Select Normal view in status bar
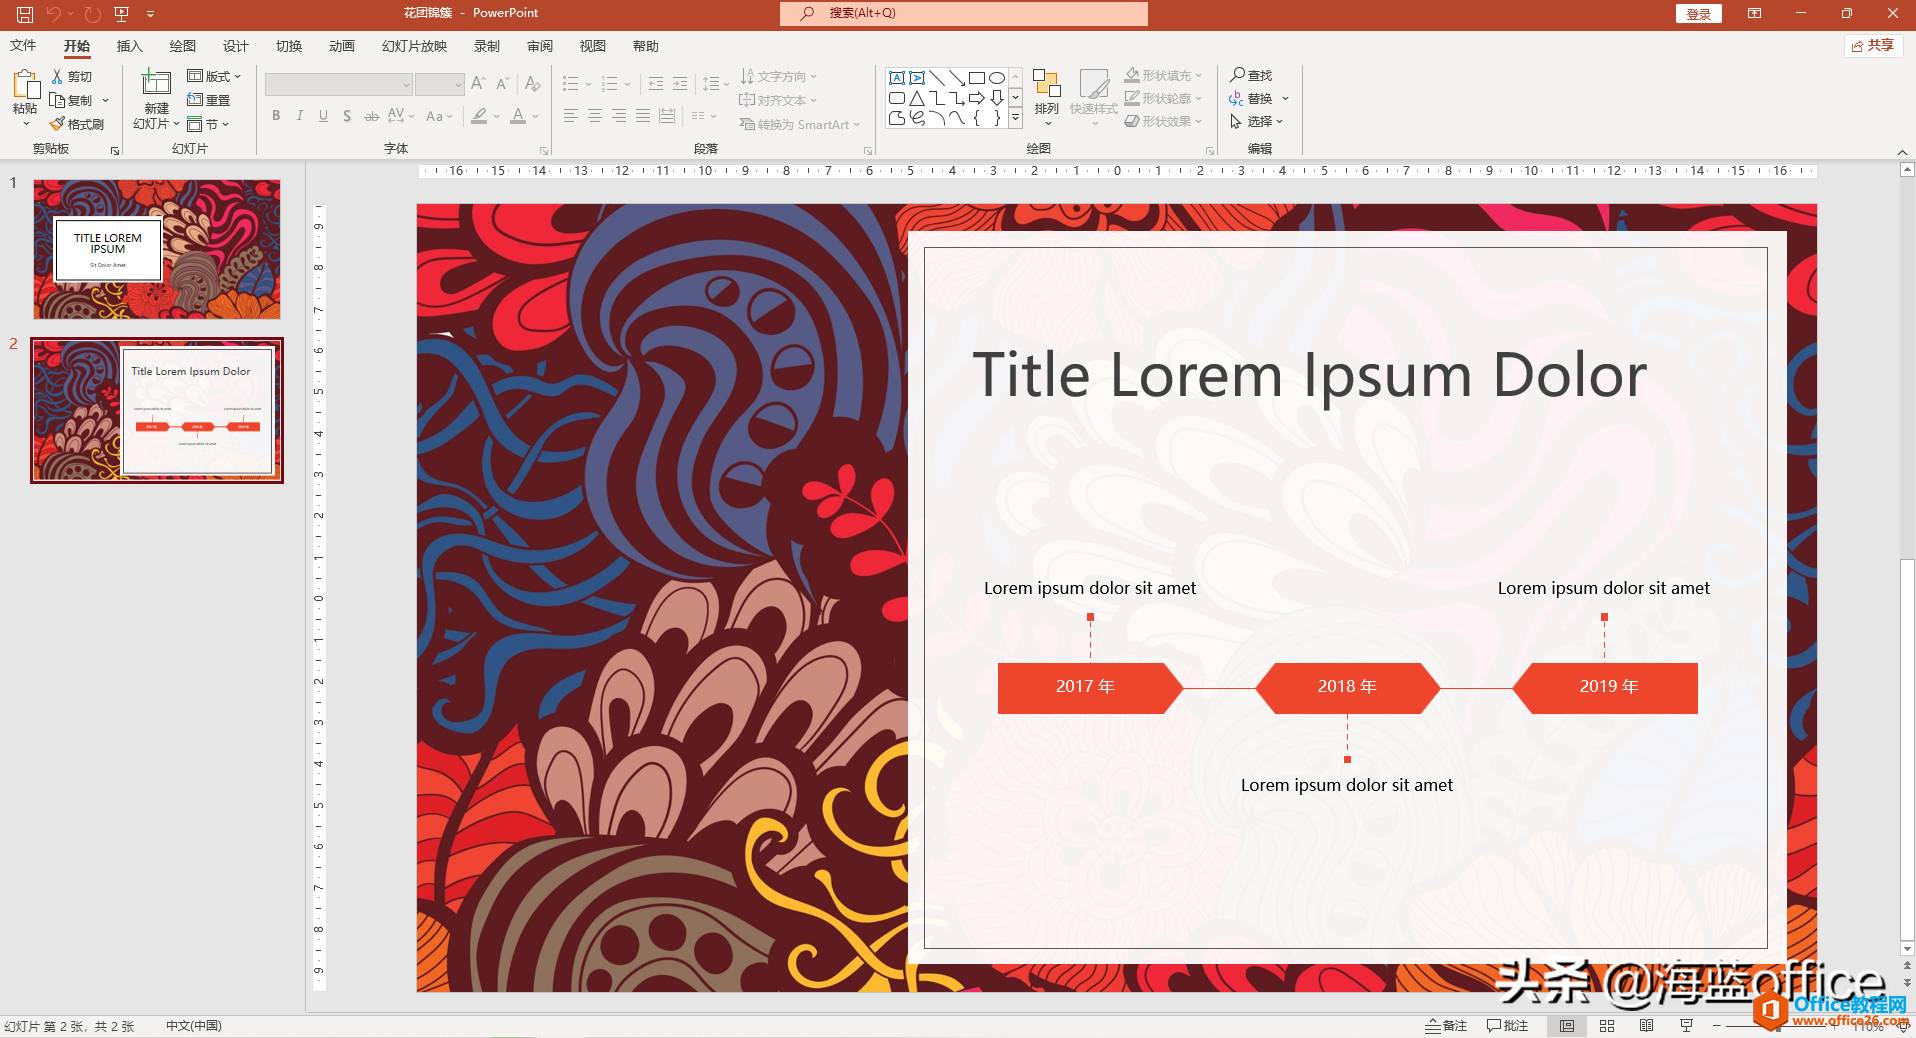This screenshot has height=1038, width=1916. click(x=1567, y=1025)
